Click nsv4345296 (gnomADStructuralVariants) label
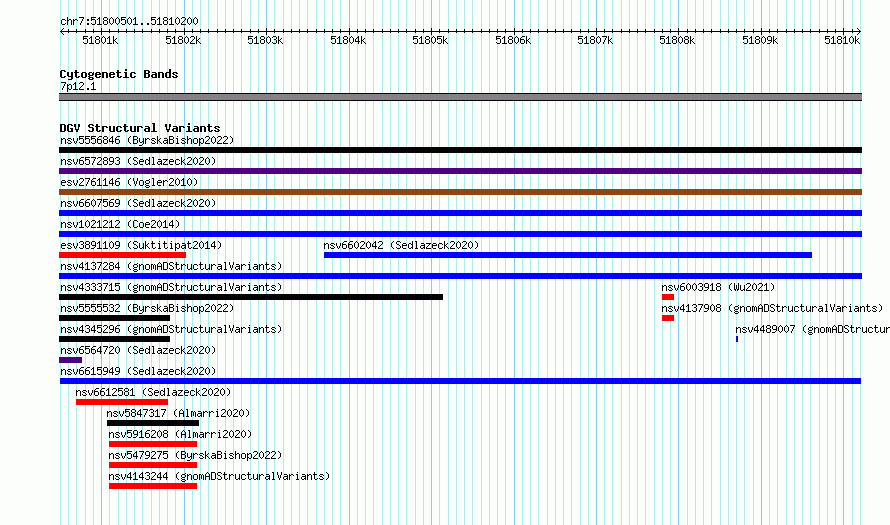This screenshot has height=525, width=890. pyautogui.click(x=171, y=329)
